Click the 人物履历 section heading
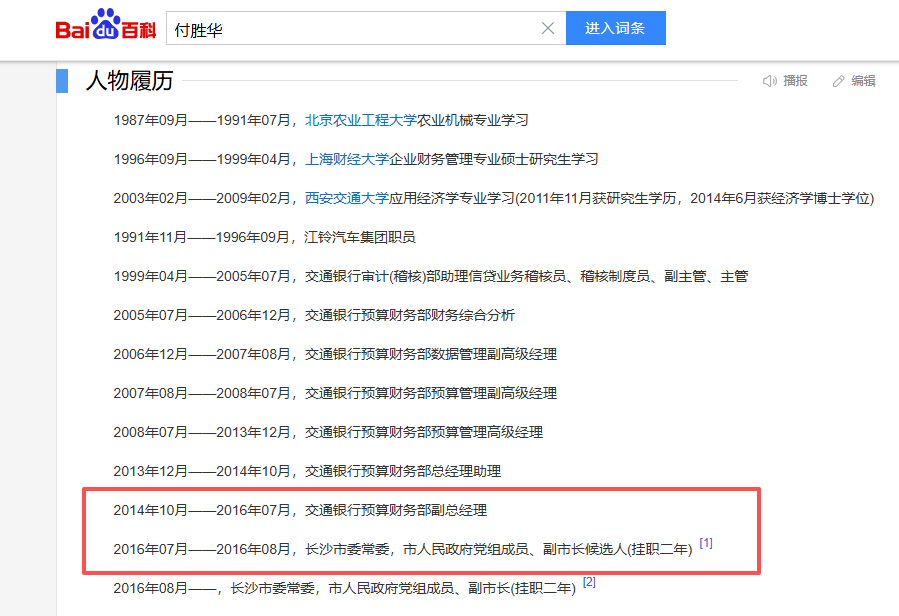The height and width of the screenshot is (616, 899). (130, 80)
